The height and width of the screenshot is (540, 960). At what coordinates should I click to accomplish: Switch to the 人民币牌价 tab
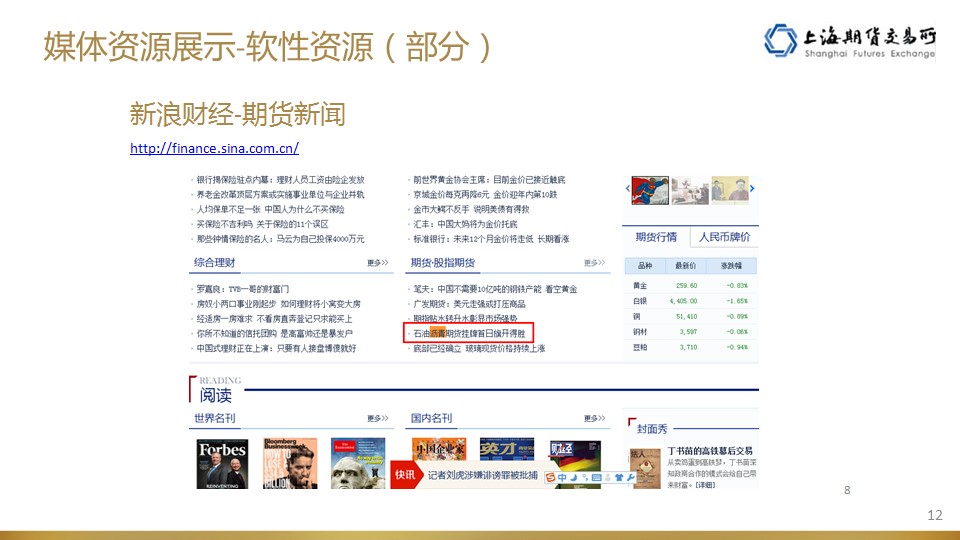tap(724, 237)
